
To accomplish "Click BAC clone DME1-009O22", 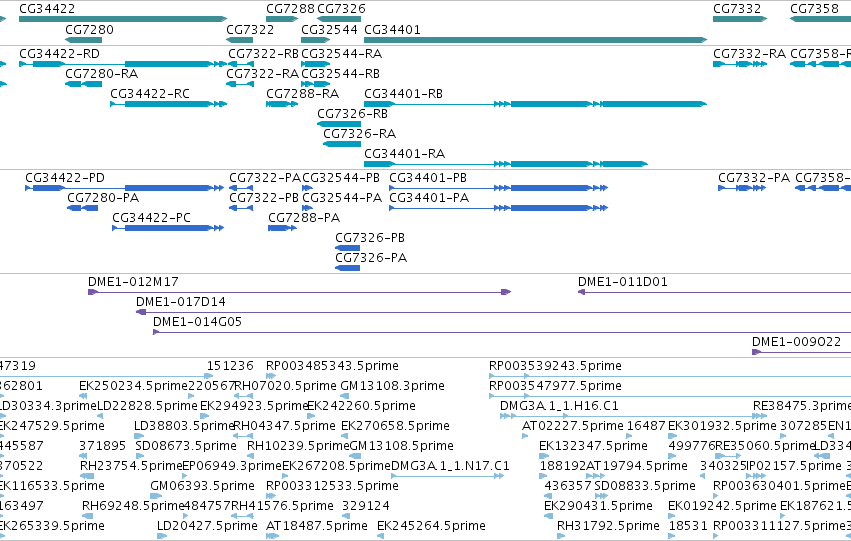I will [801, 353].
